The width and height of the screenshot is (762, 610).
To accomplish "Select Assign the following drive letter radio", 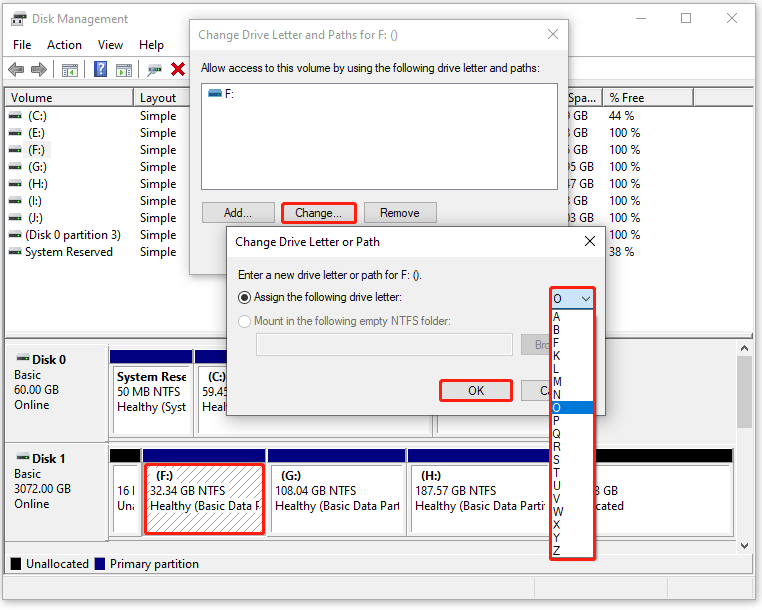I will [x=244, y=297].
